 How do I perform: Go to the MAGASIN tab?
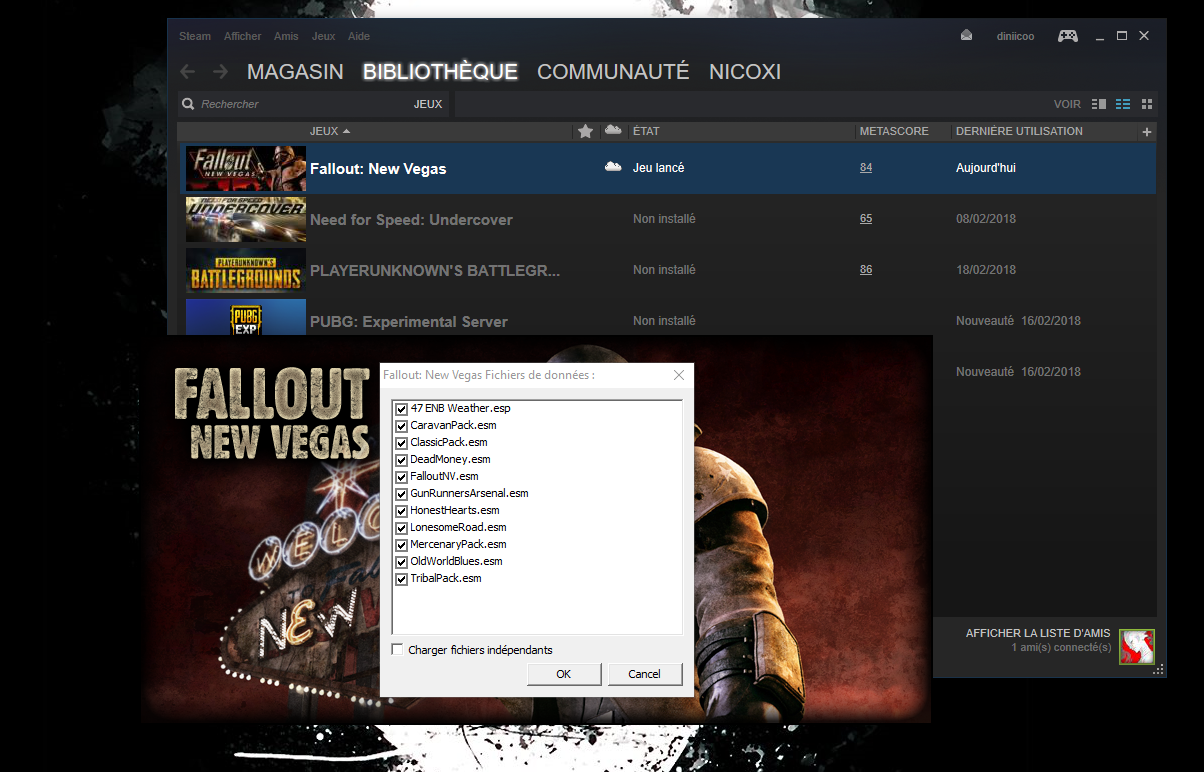click(x=295, y=72)
